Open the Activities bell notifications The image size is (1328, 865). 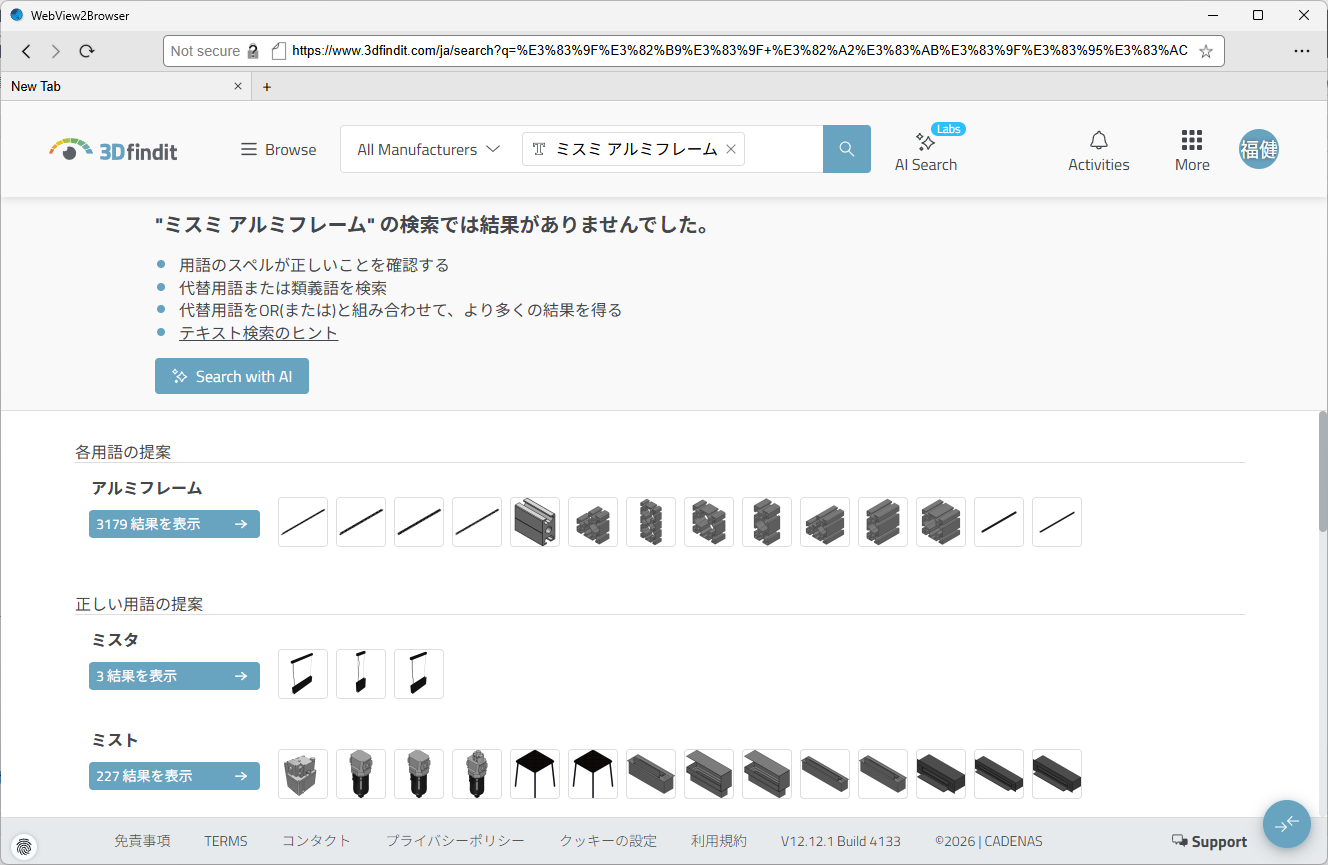(1098, 151)
